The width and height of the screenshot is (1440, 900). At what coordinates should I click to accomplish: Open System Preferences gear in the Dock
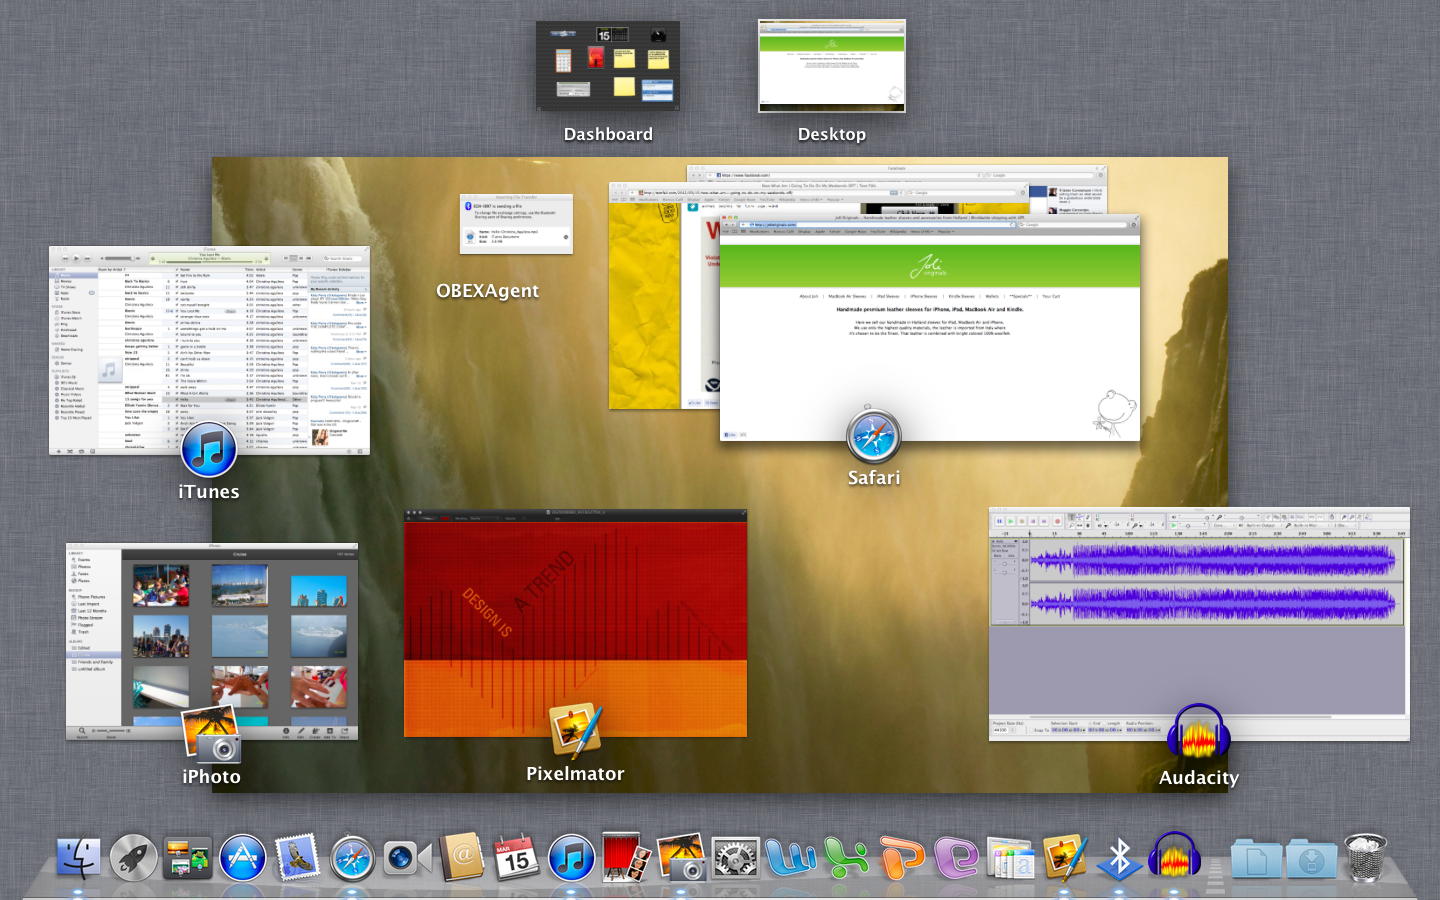pos(735,858)
